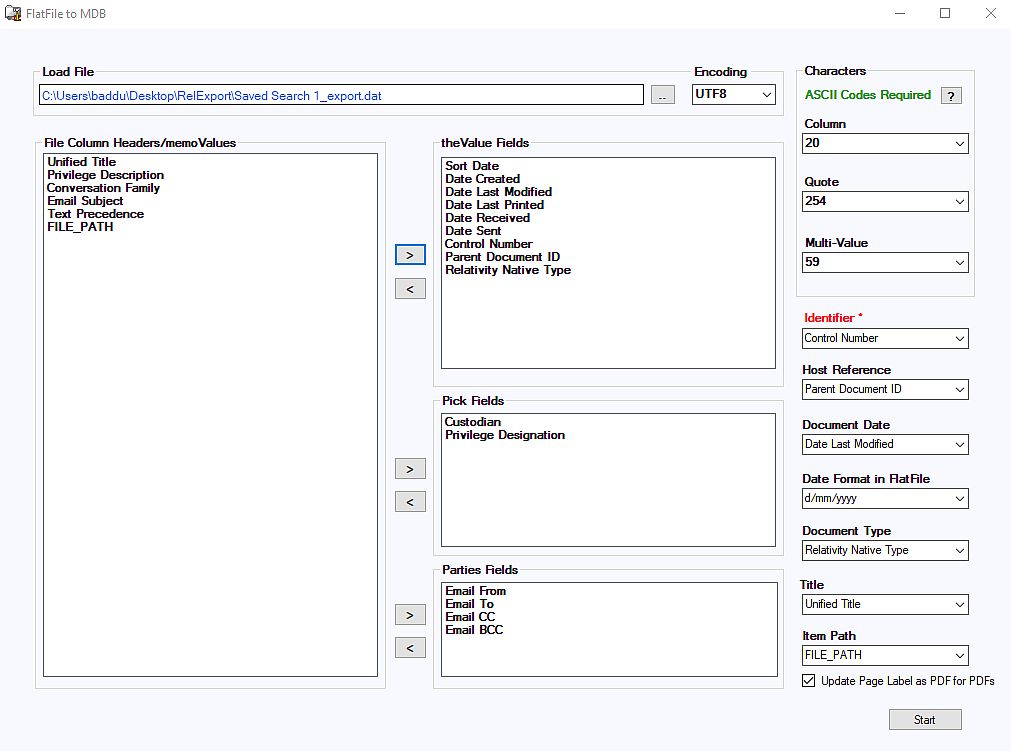
Task: Click the "<" arrow beside Pick Fields
Action: 409,501
